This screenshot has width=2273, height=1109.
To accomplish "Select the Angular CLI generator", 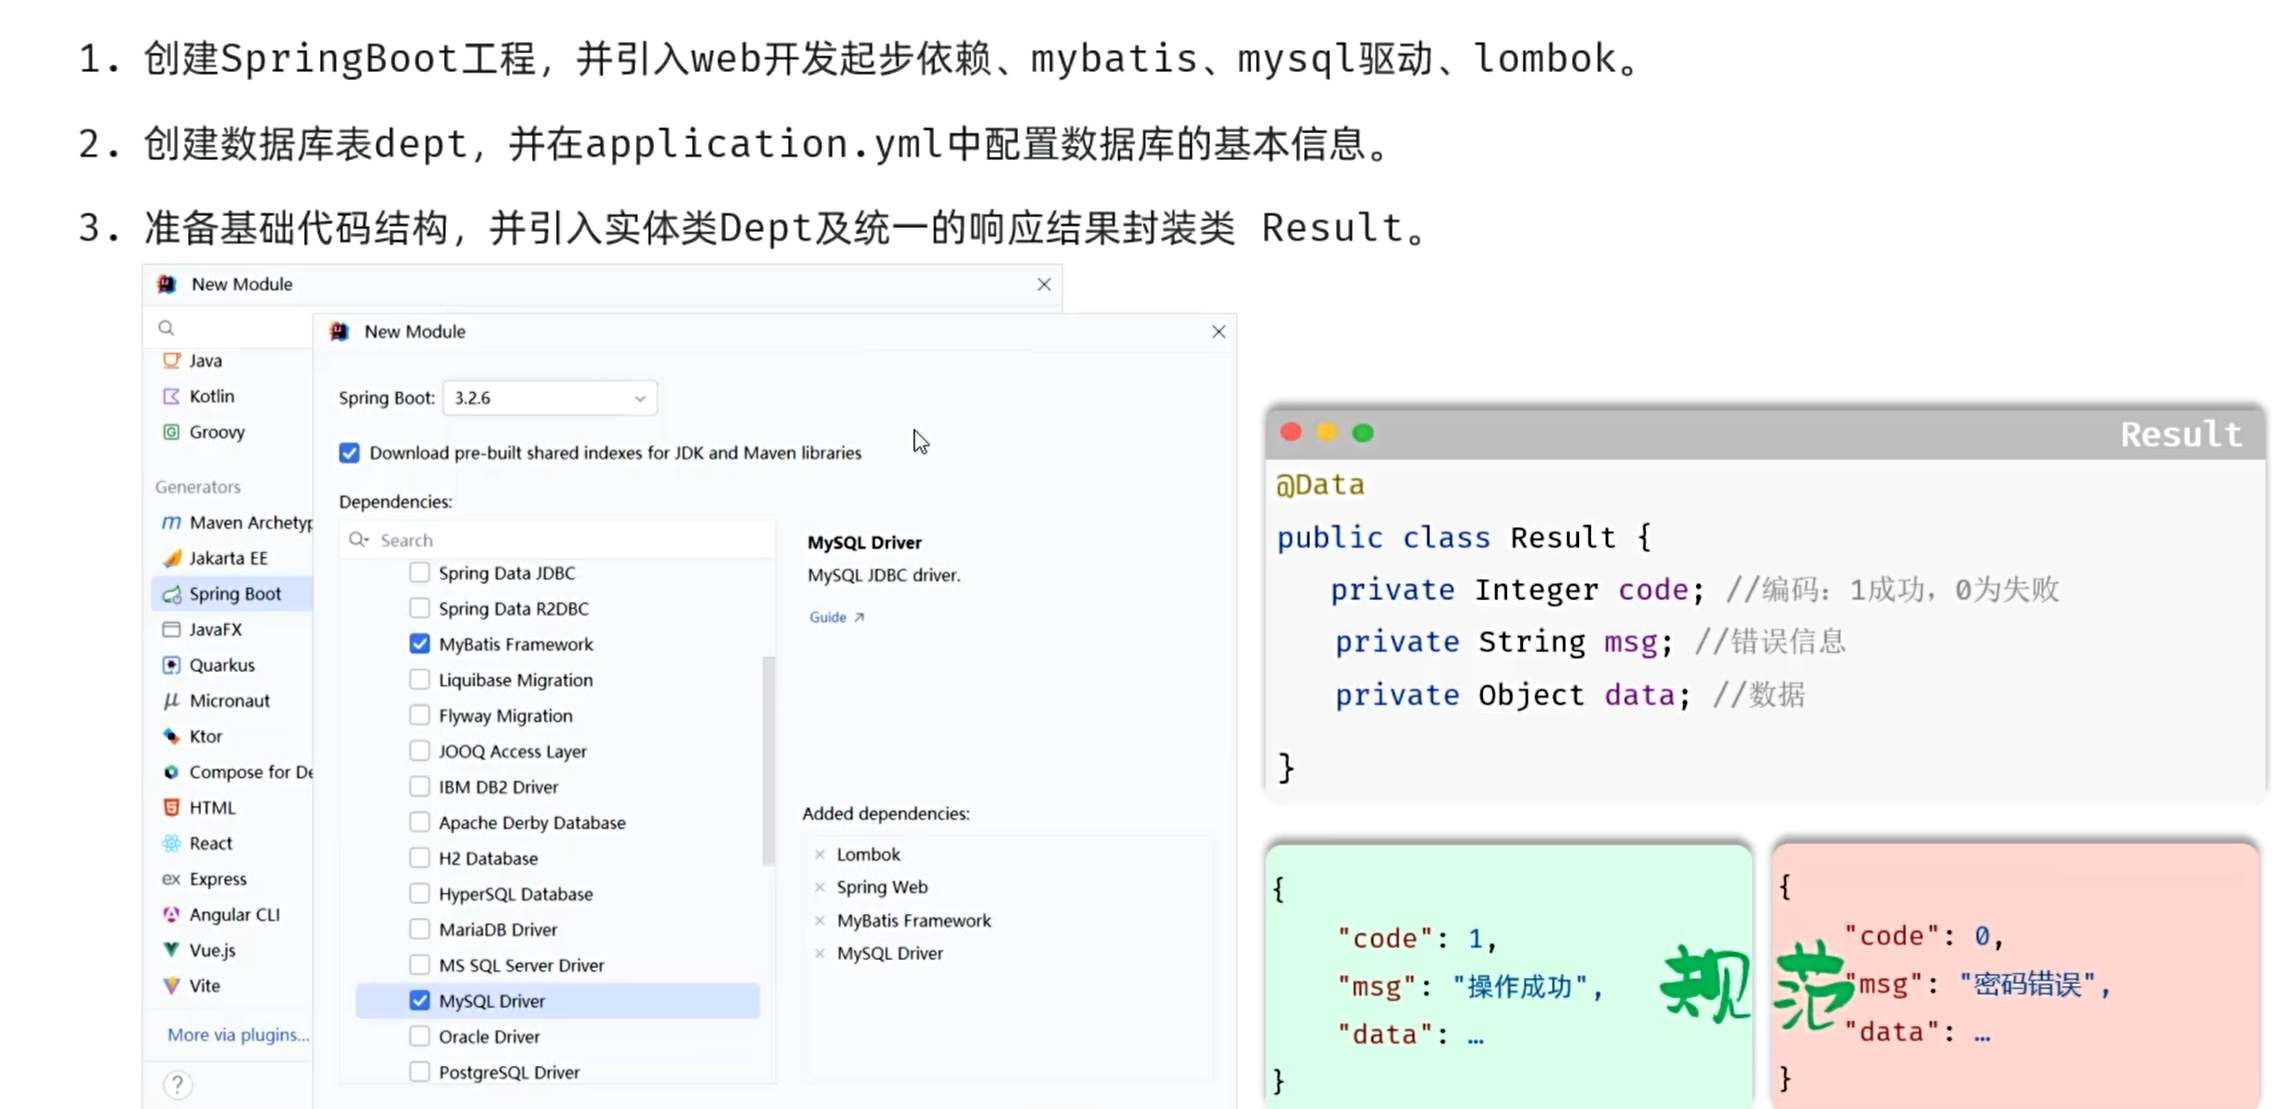I will coord(233,914).
